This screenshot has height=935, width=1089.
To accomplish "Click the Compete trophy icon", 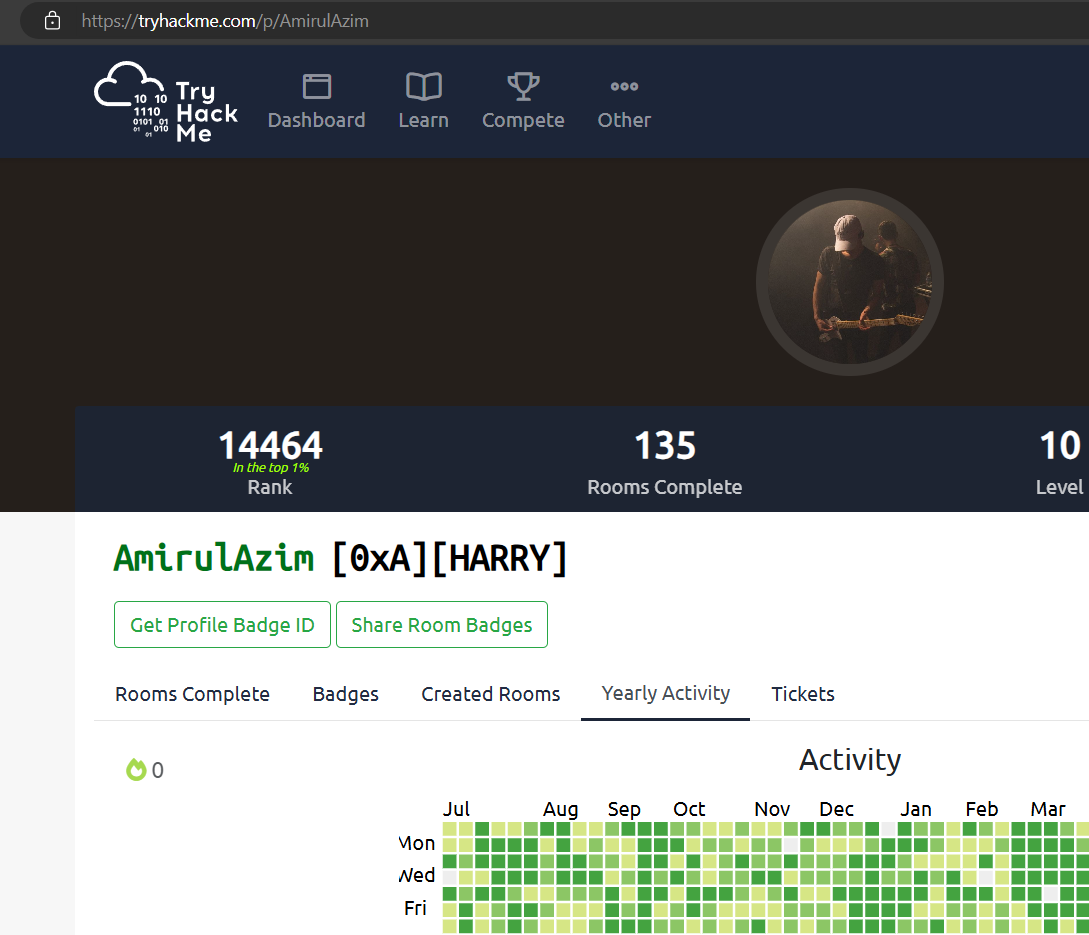I will pos(523,86).
